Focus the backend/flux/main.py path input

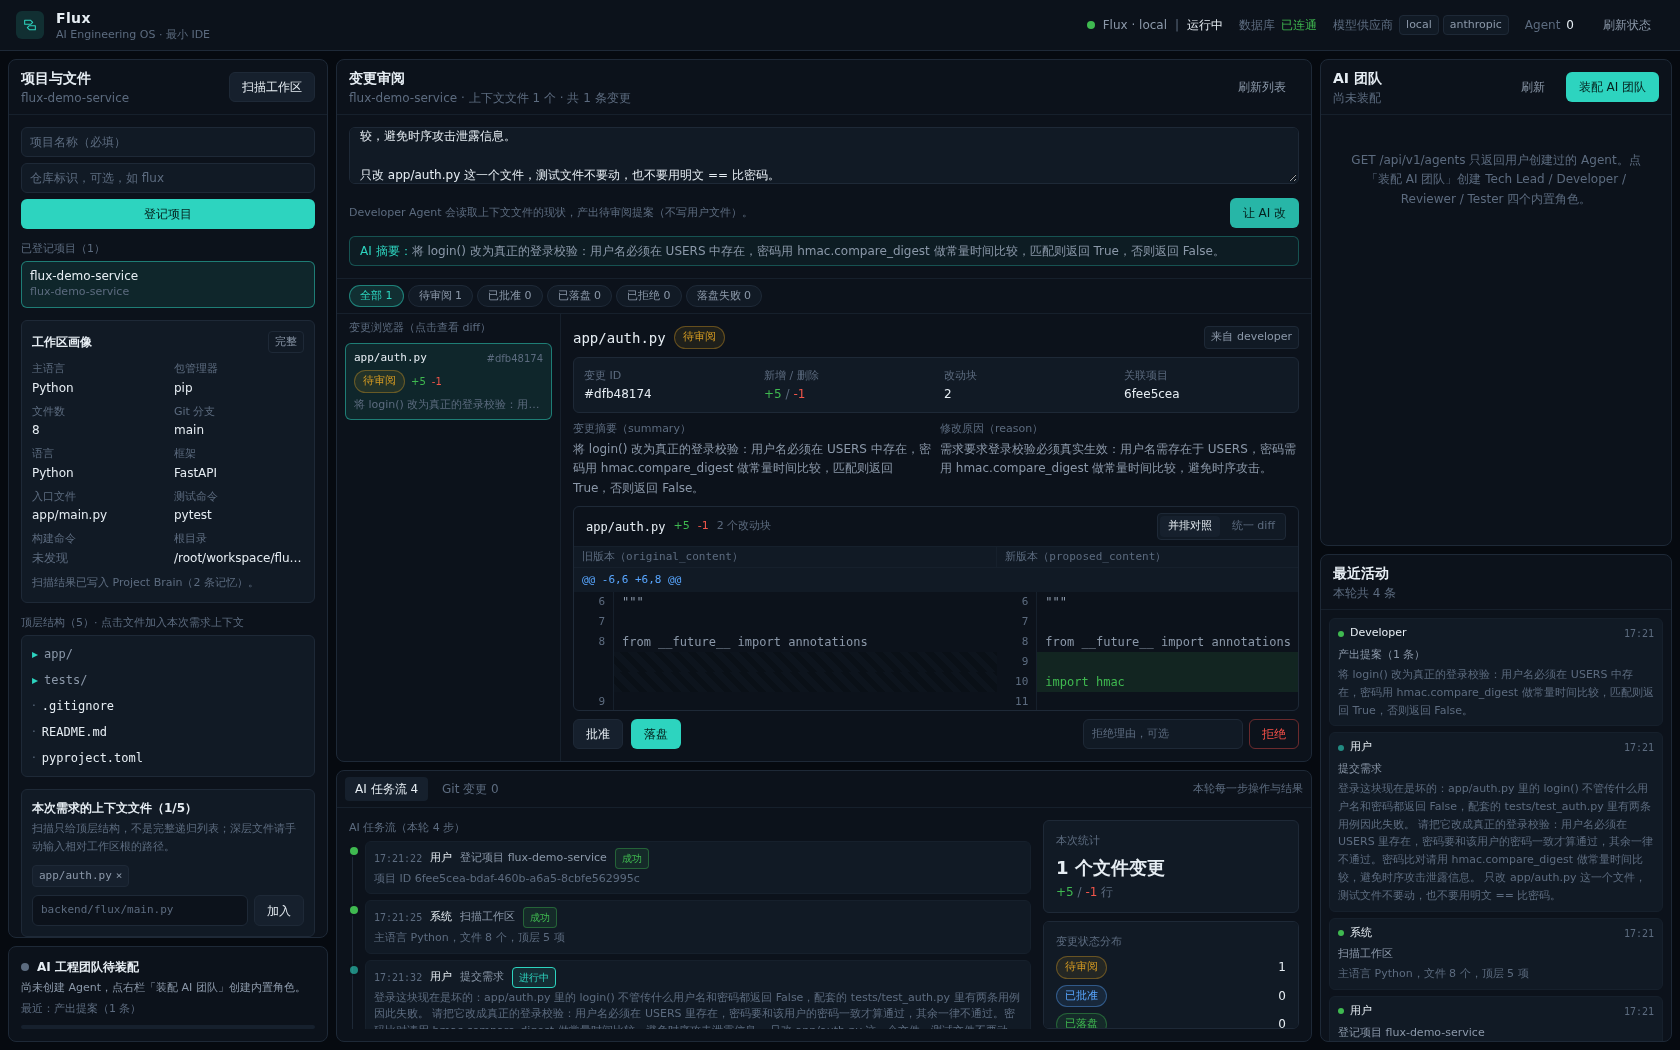[140, 911]
